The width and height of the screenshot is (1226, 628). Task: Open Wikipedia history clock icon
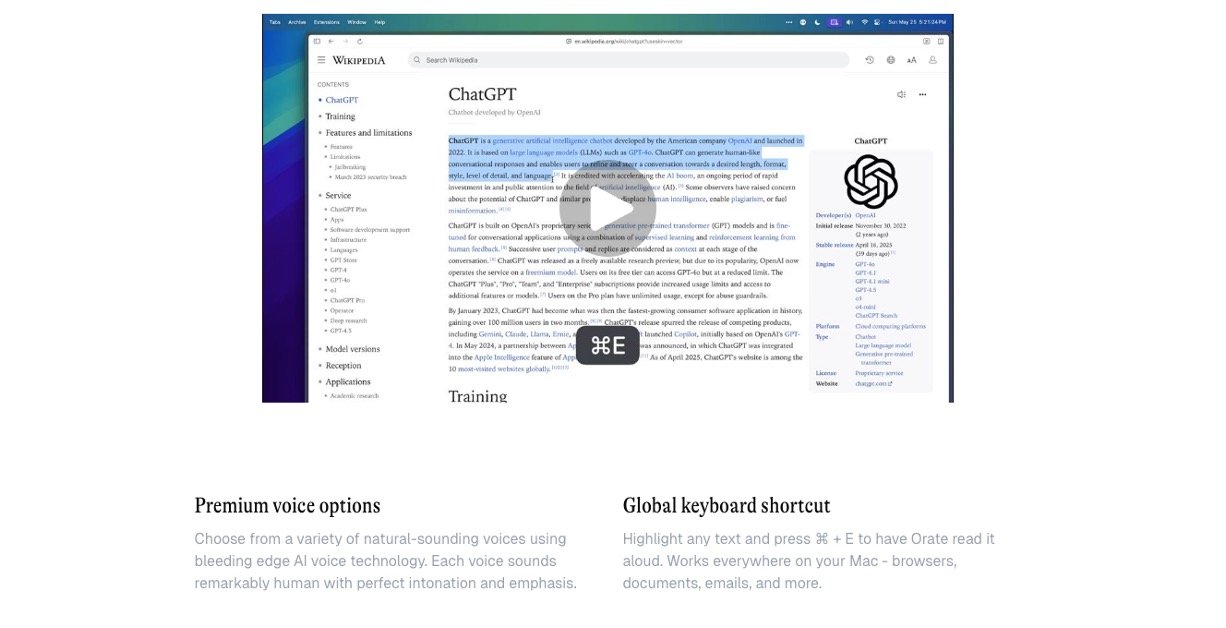tap(869, 60)
